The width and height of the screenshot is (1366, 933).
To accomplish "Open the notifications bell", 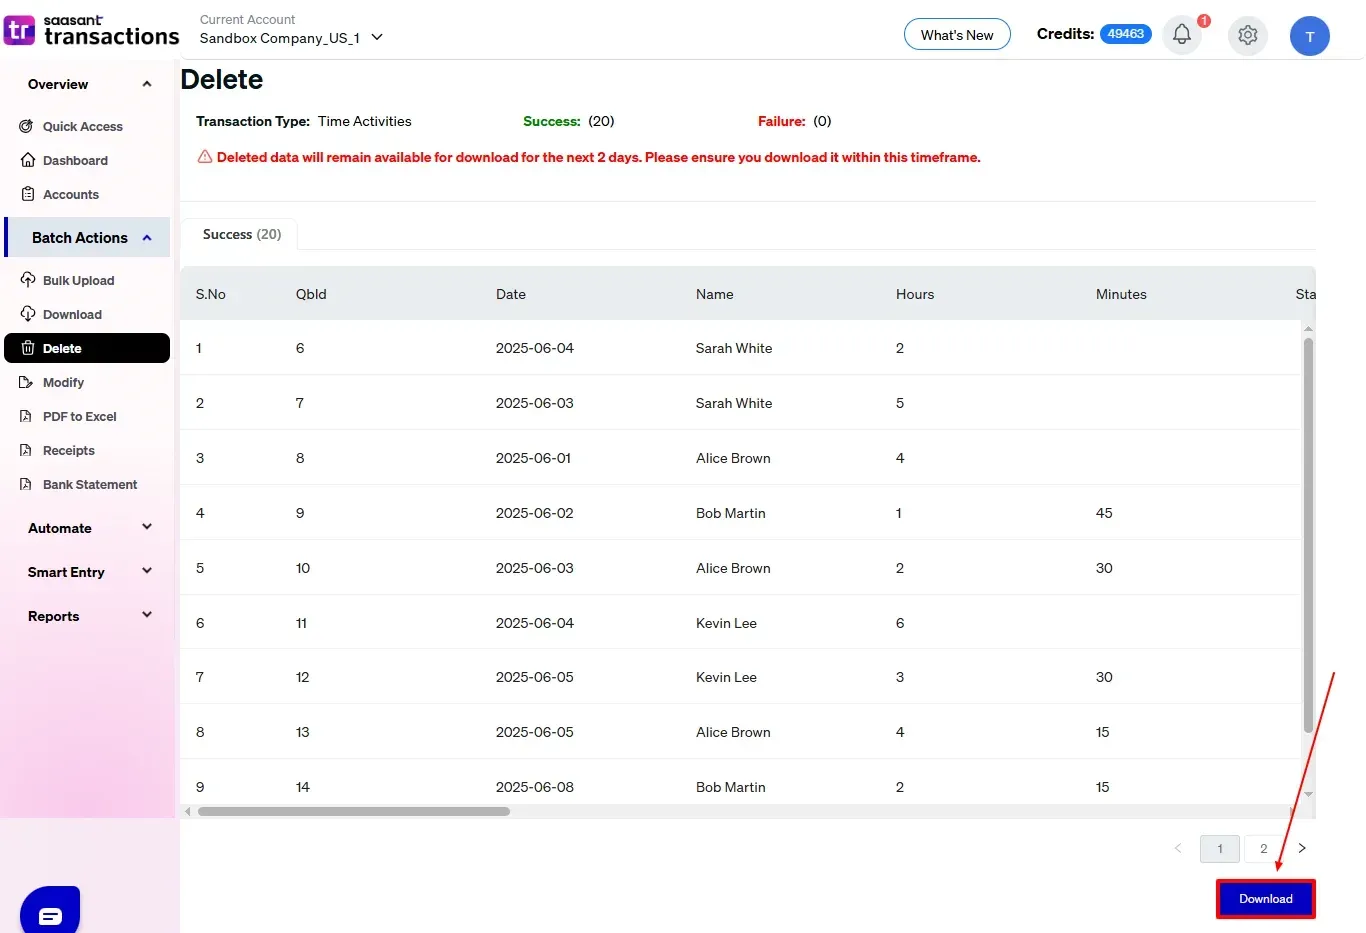I will (1182, 35).
